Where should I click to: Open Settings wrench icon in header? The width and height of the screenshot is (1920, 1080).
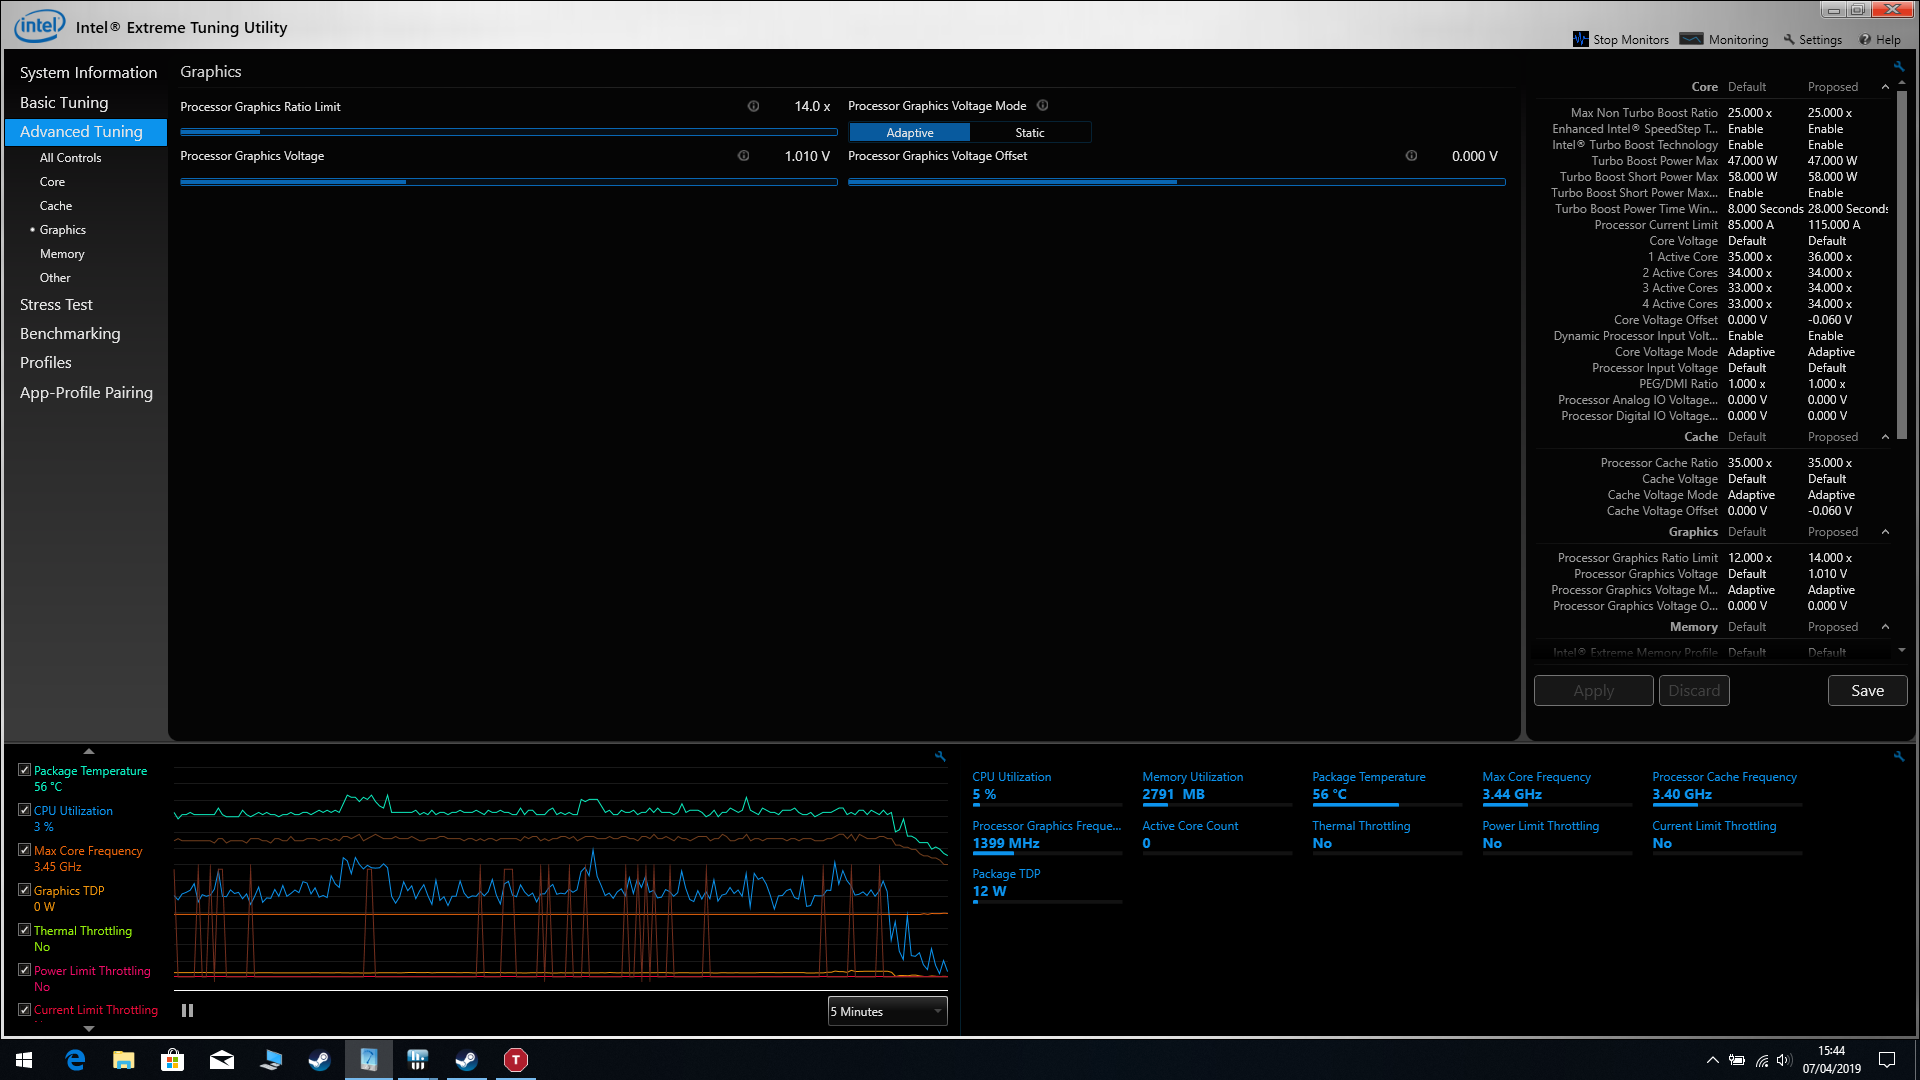(x=1789, y=40)
